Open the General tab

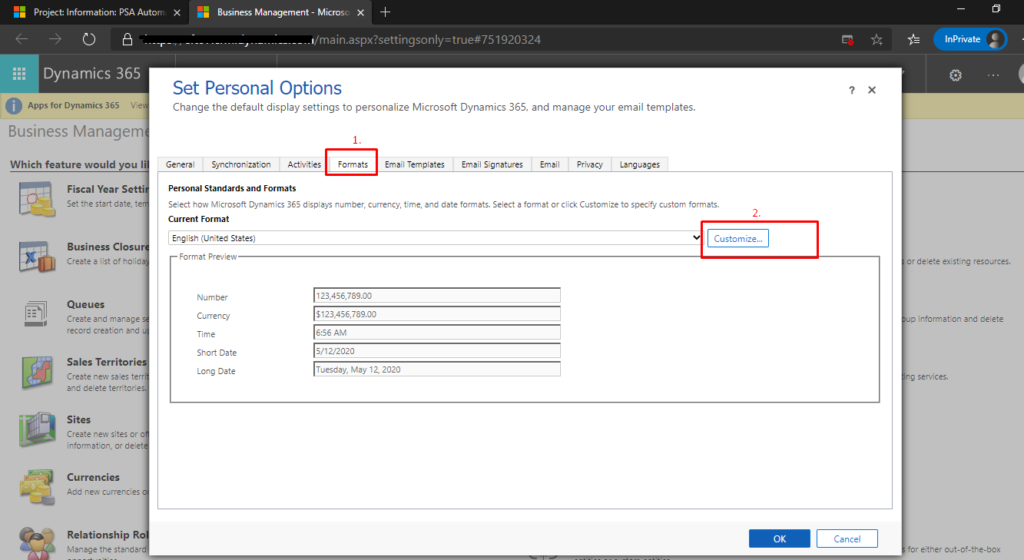[x=180, y=164]
